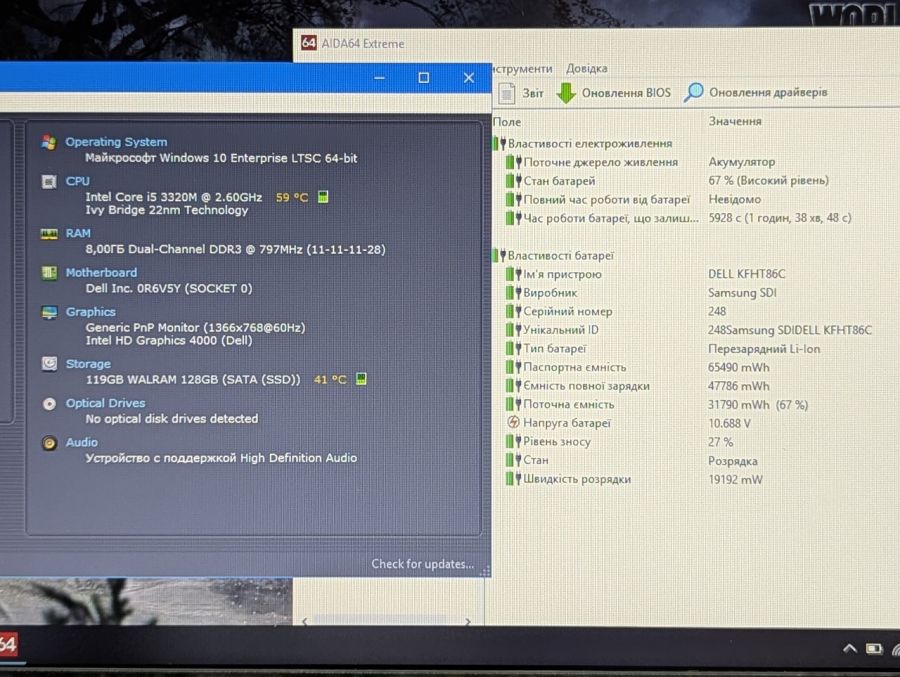The width and height of the screenshot is (900, 677).
Task: Click the value Samsung SDI
Action: (742, 292)
